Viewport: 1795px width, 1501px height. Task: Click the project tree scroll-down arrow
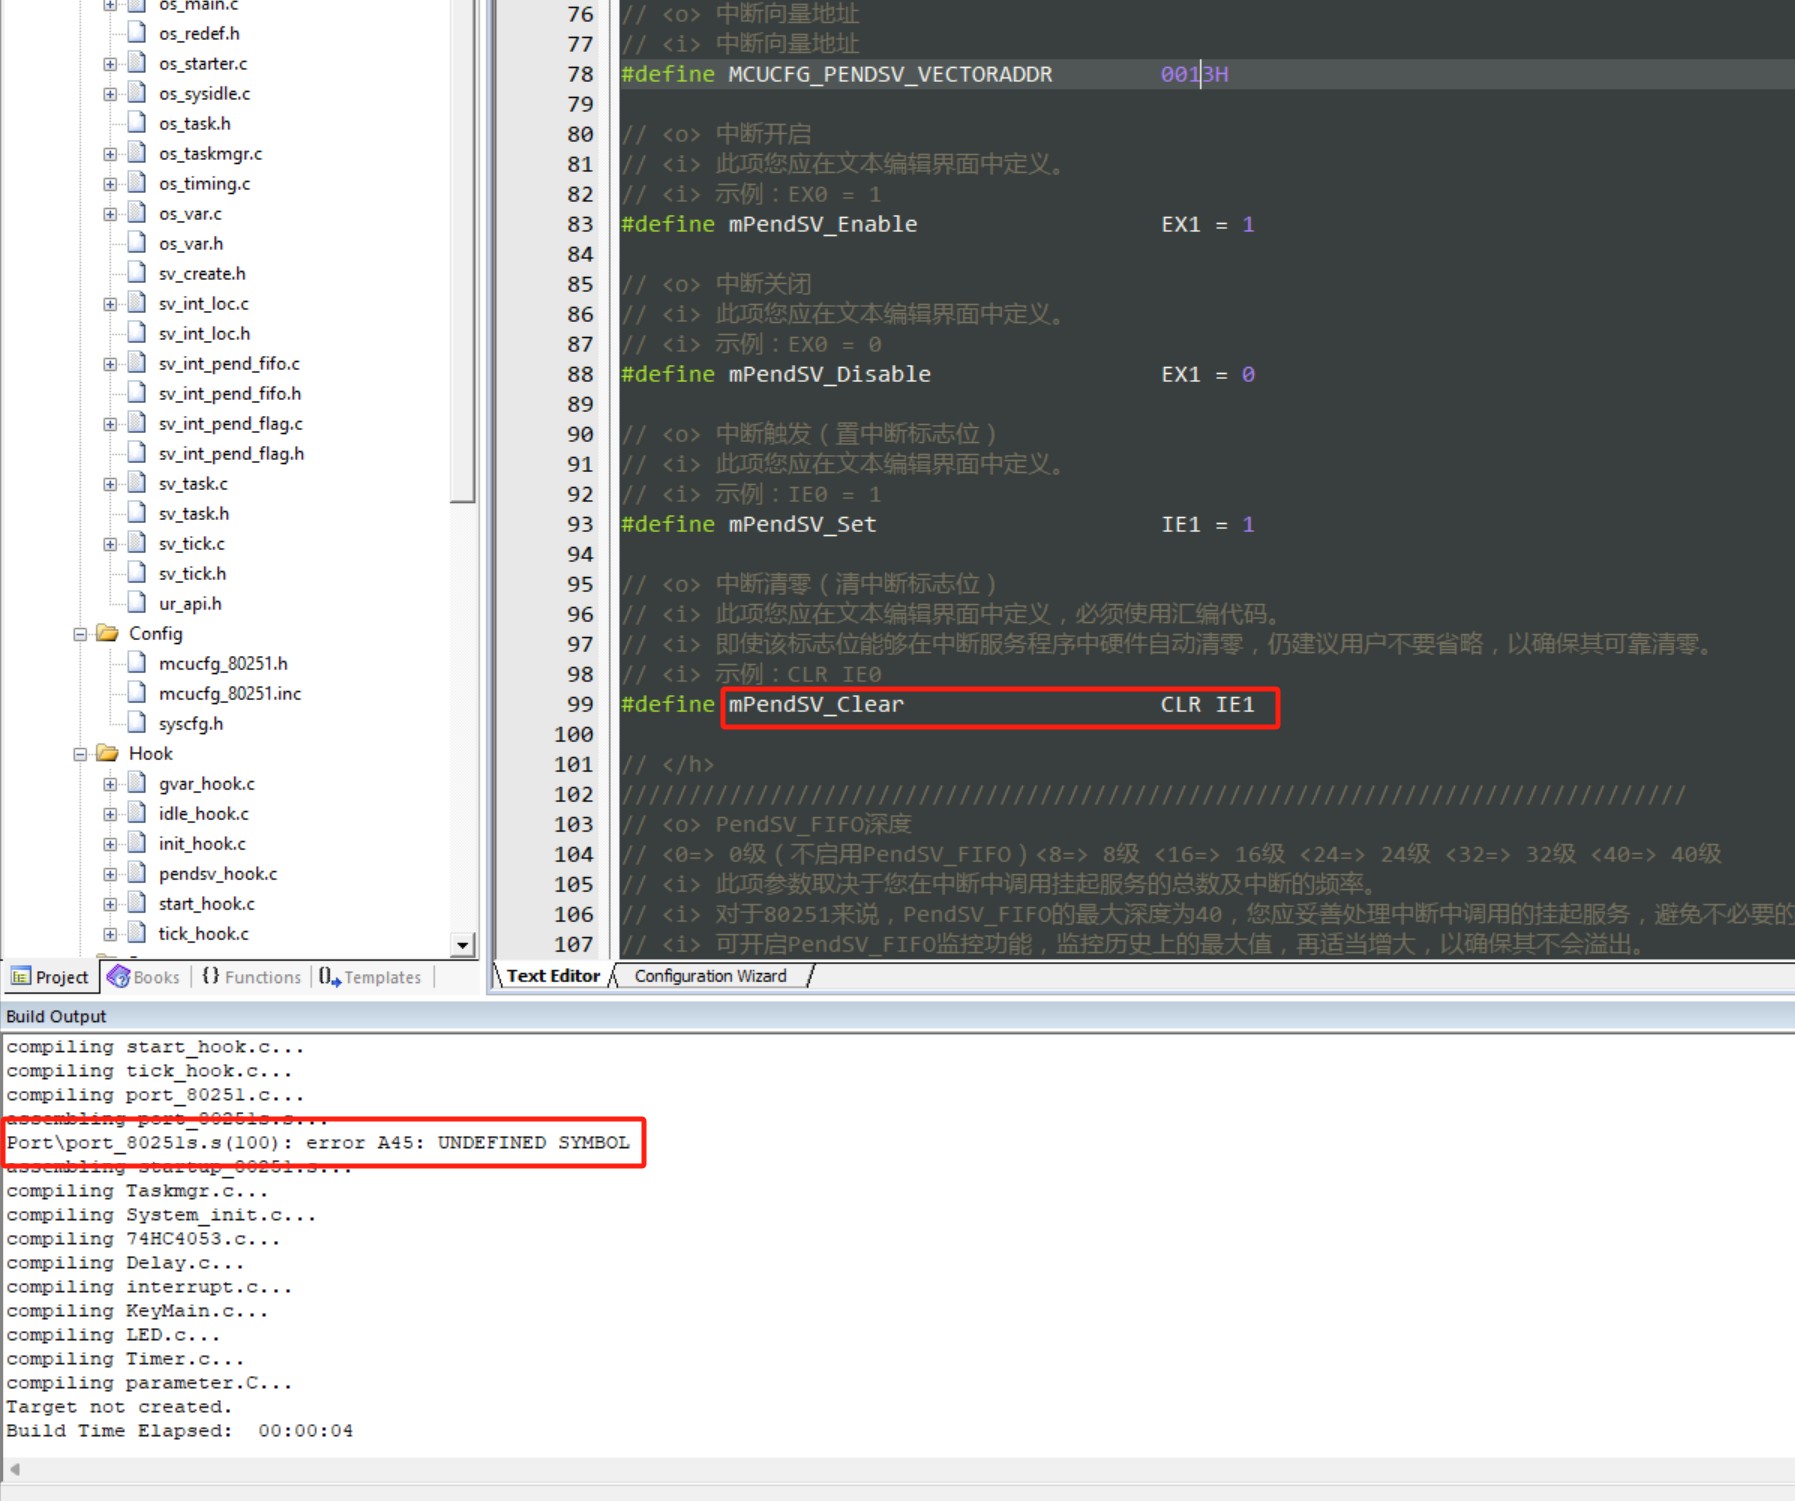point(462,944)
